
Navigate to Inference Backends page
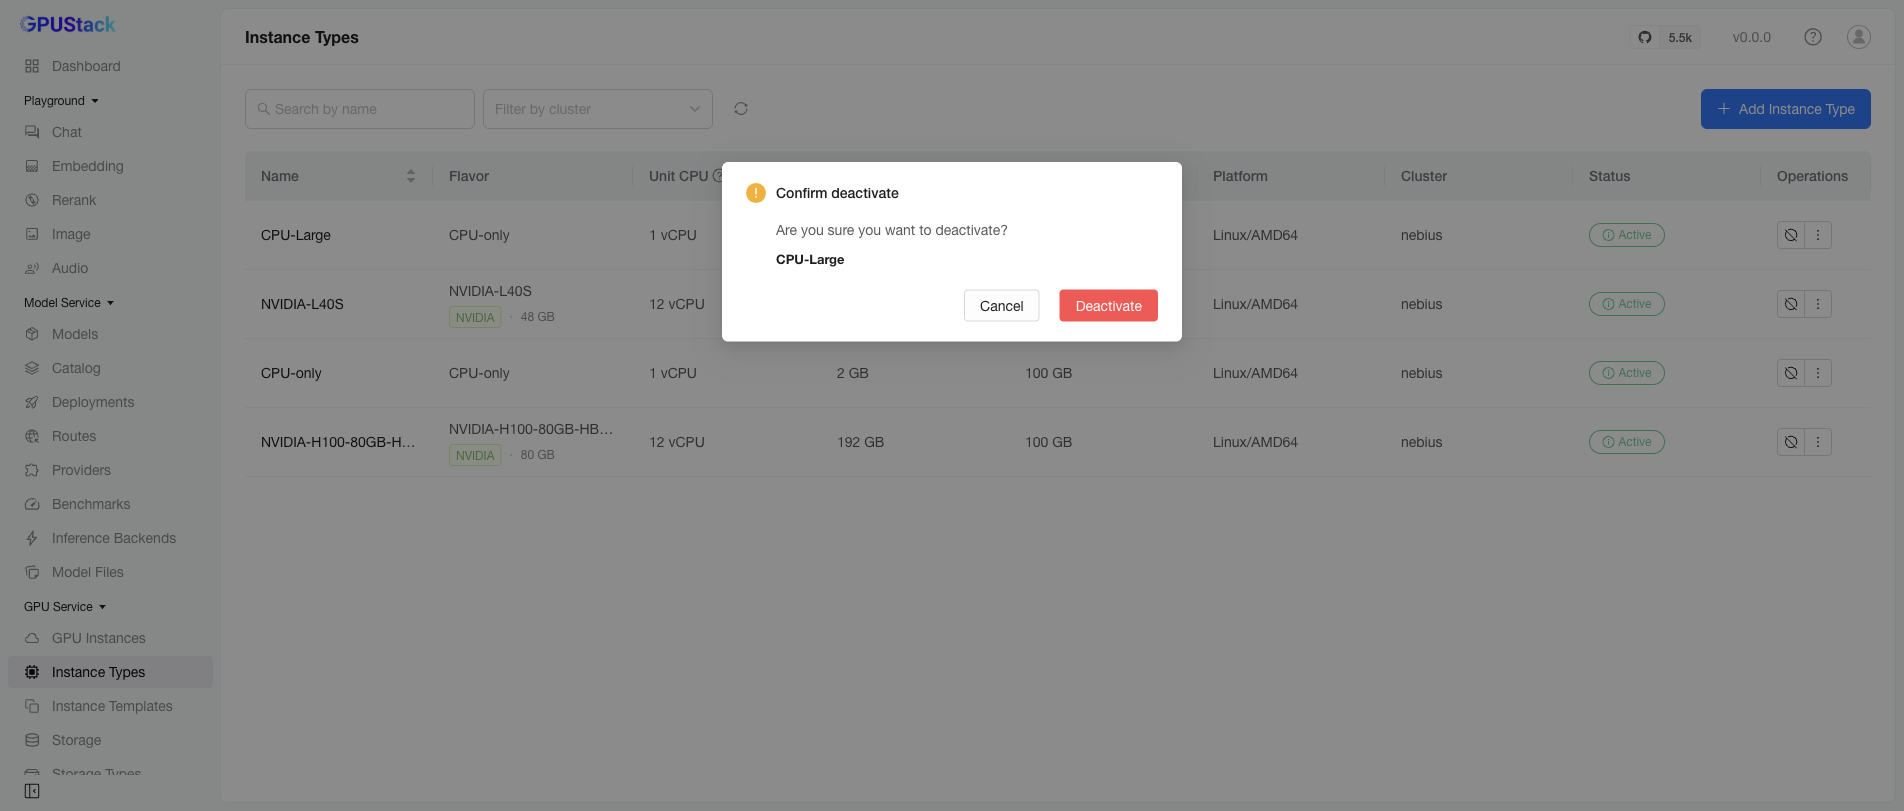[x=110, y=538]
